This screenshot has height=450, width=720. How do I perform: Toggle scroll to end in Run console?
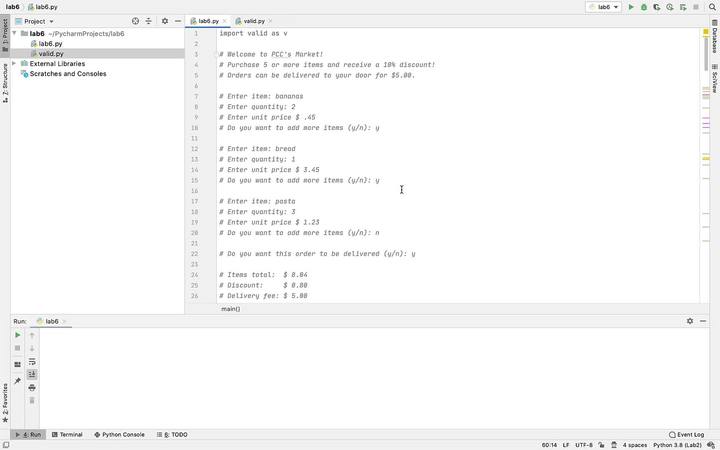[x=32, y=374]
